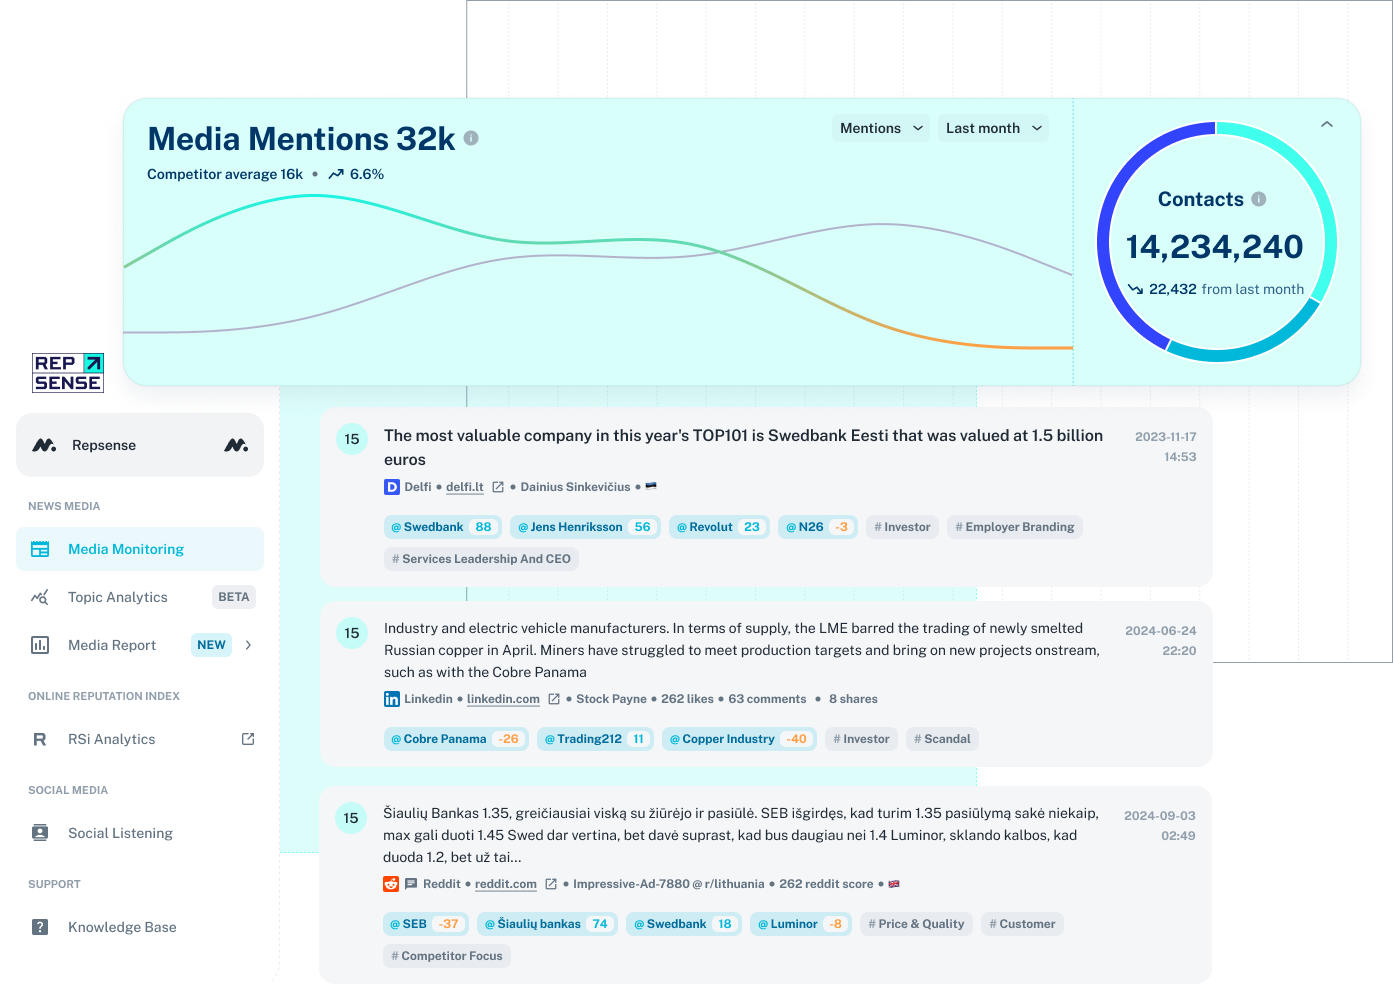Collapse the Media Mentions panel with chevron
Image resolution: width=1393 pixels, height=987 pixels.
tap(1327, 125)
